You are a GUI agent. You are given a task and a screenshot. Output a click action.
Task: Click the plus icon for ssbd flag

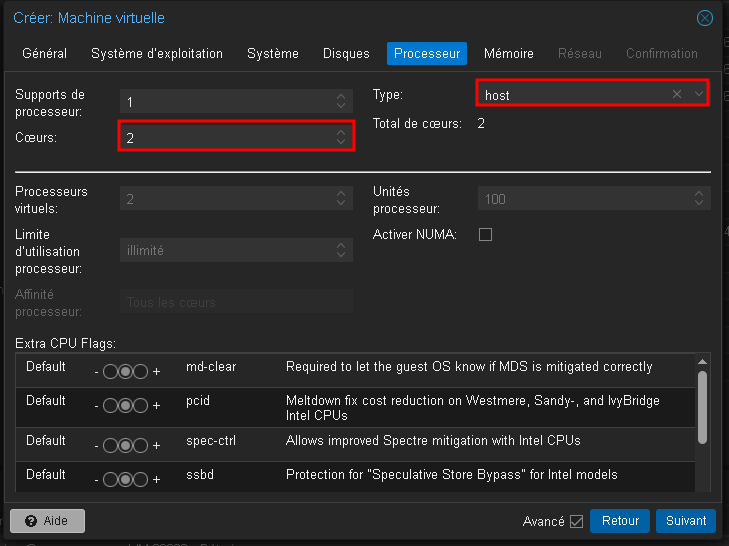click(156, 479)
